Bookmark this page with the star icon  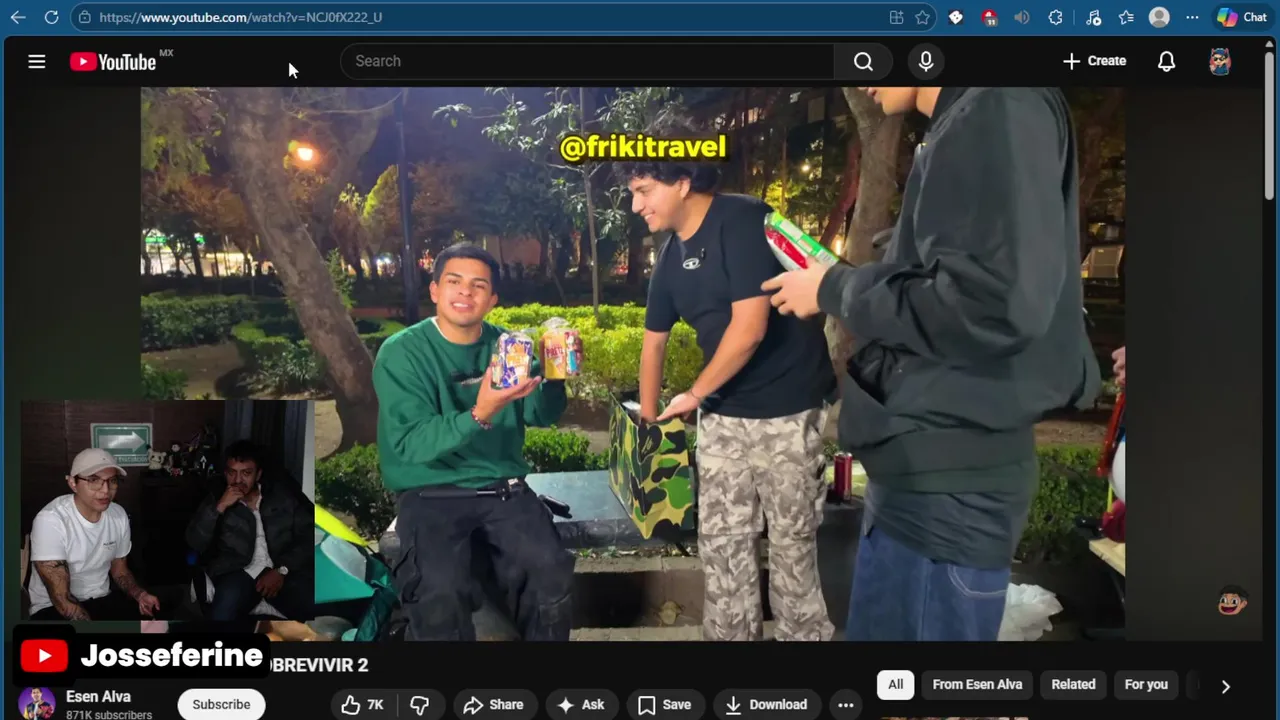click(x=922, y=17)
